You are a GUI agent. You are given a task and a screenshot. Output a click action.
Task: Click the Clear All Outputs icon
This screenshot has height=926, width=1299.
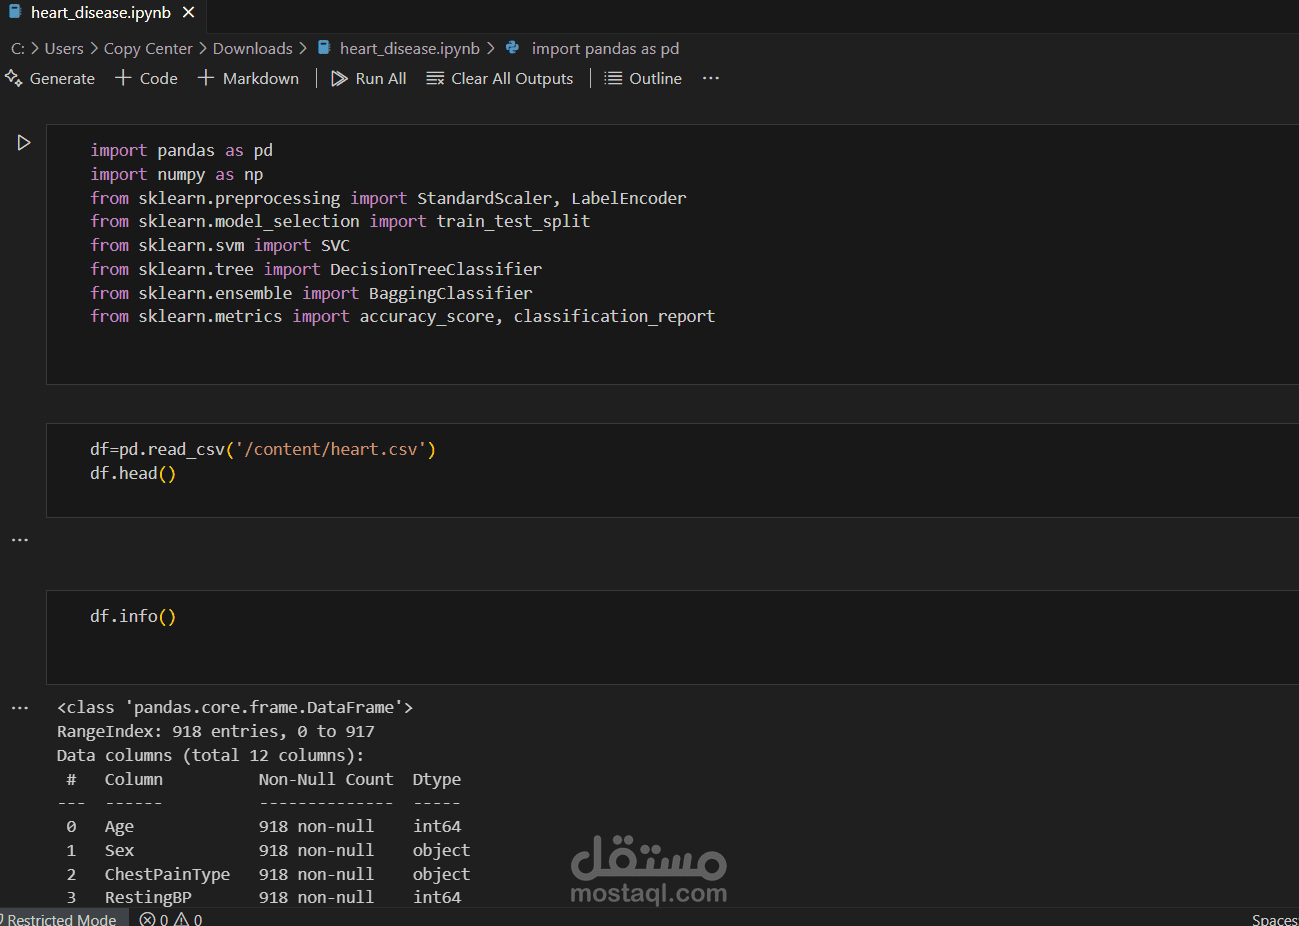click(x=435, y=78)
